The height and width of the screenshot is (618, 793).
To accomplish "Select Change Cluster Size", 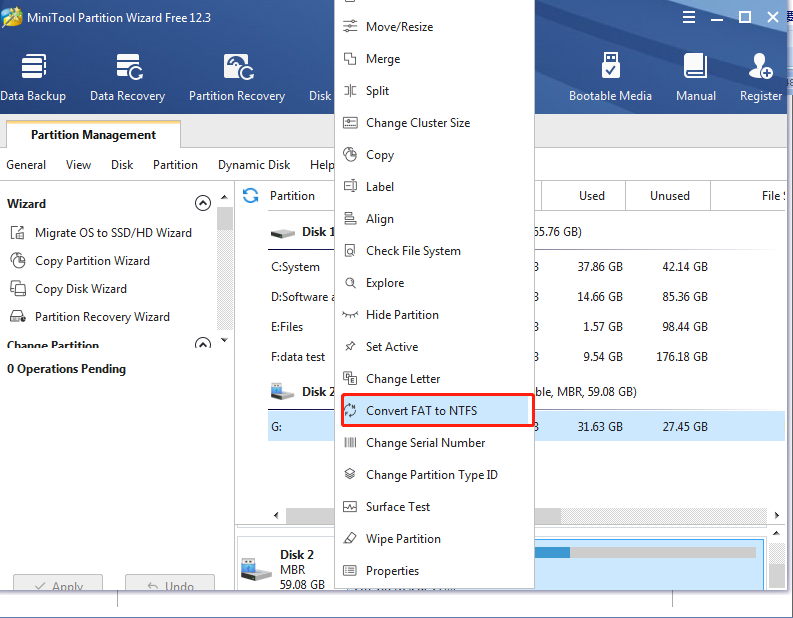I will pyautogui.click(x=434, y=123).
